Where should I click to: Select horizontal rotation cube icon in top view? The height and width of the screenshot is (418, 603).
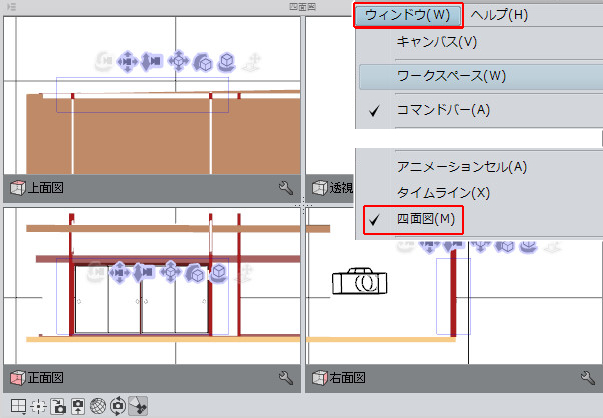coord(227,62)
